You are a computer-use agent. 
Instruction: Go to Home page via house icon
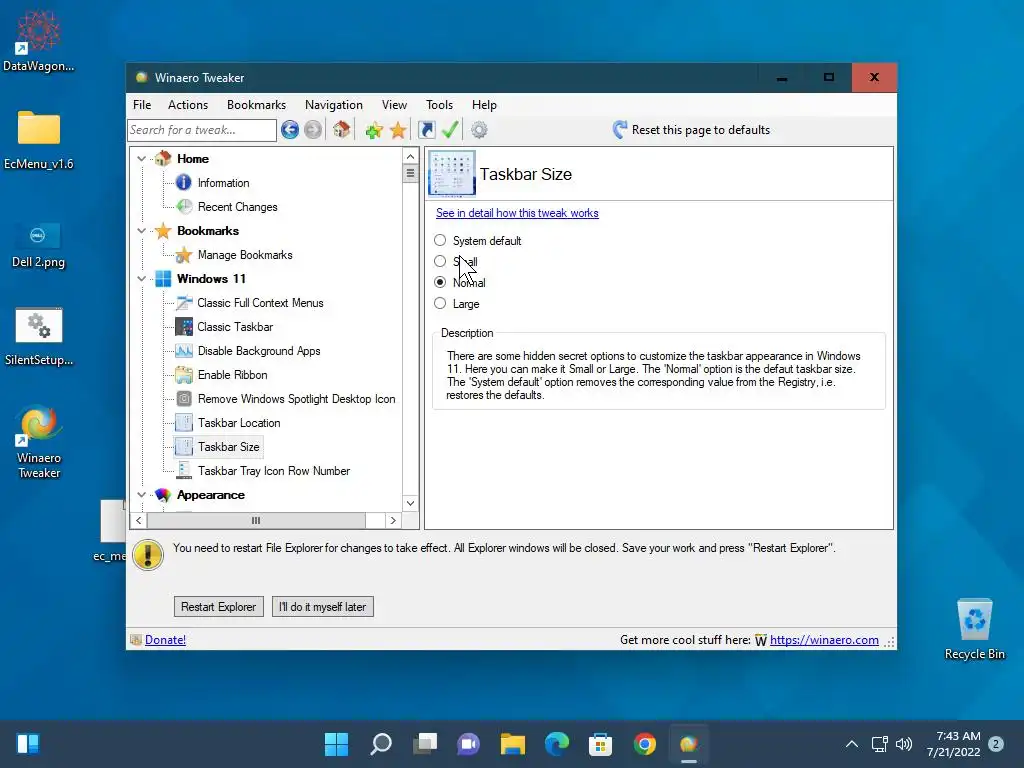pos(342,129)
